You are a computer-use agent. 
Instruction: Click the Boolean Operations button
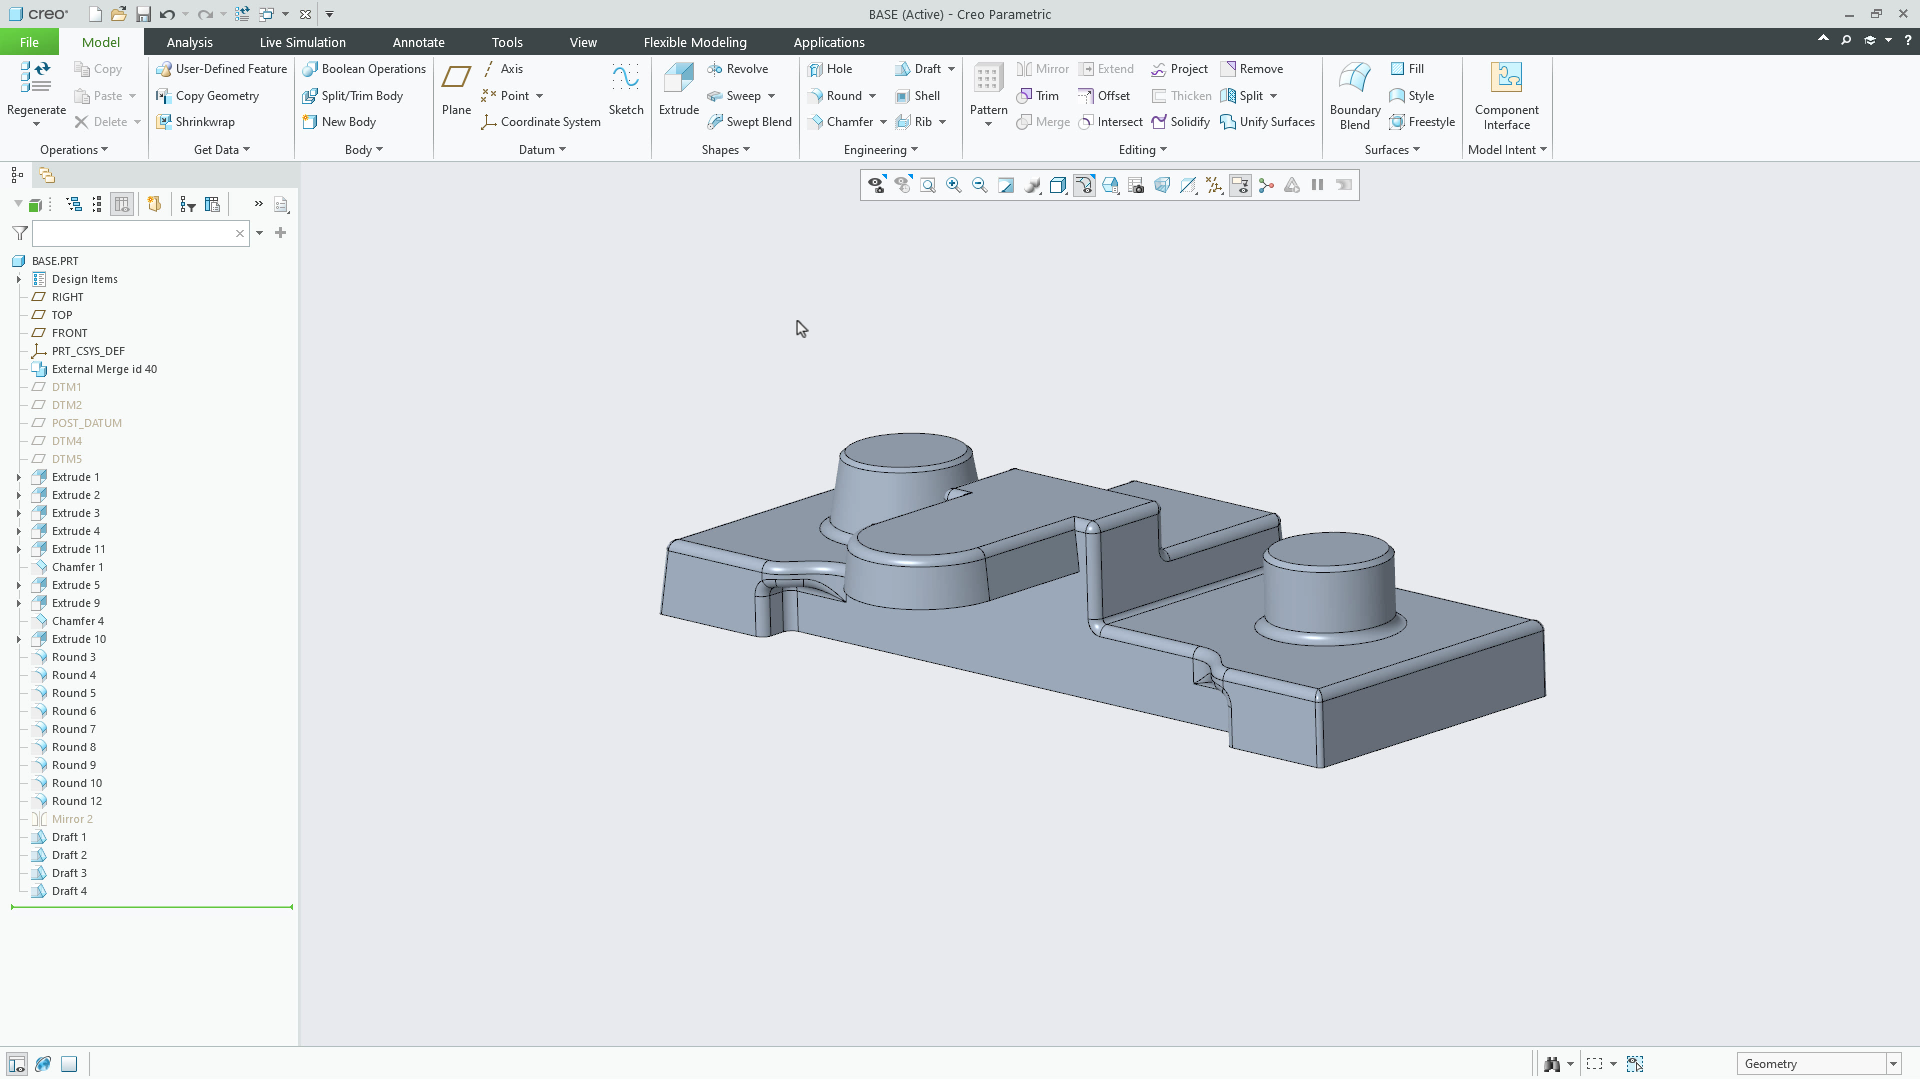364,69
